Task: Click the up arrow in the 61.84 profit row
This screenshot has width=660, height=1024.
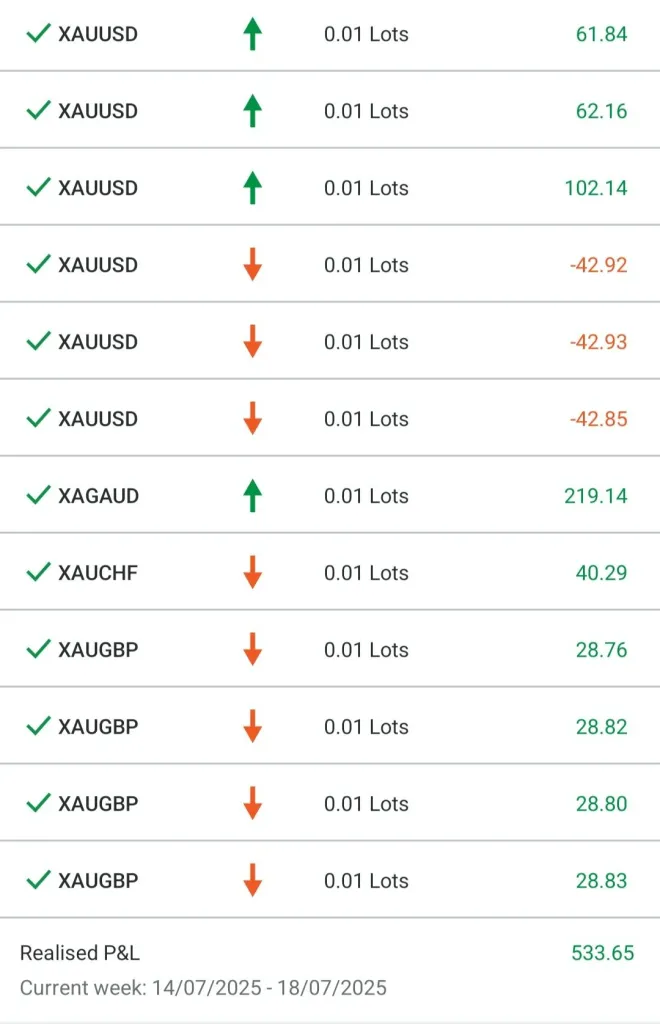Action: pos(252,34)
